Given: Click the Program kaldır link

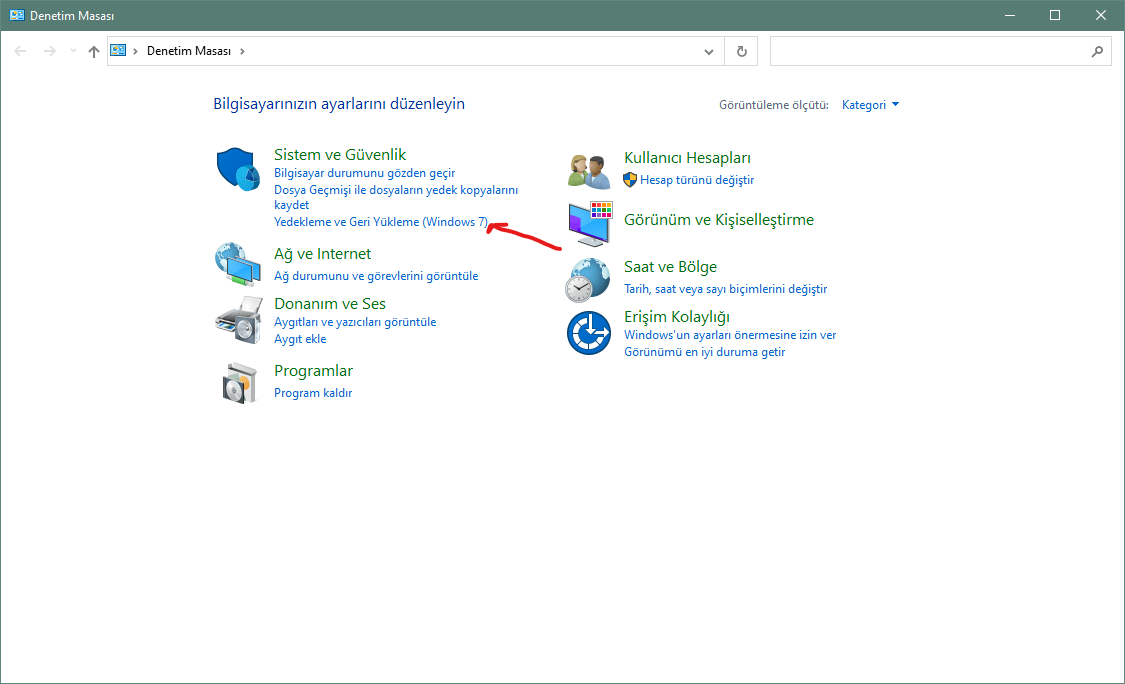Looking at the screenshot, I should pyautogui.click(x=313, y=393).
